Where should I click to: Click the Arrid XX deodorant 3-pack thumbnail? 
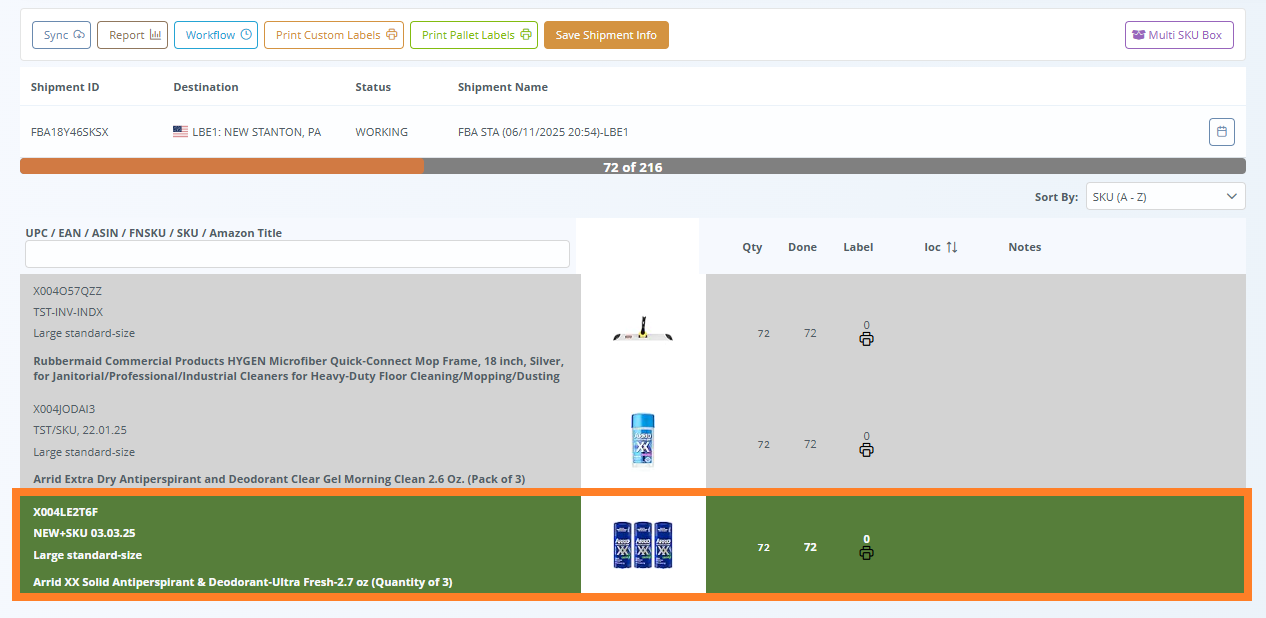(642, 545)
